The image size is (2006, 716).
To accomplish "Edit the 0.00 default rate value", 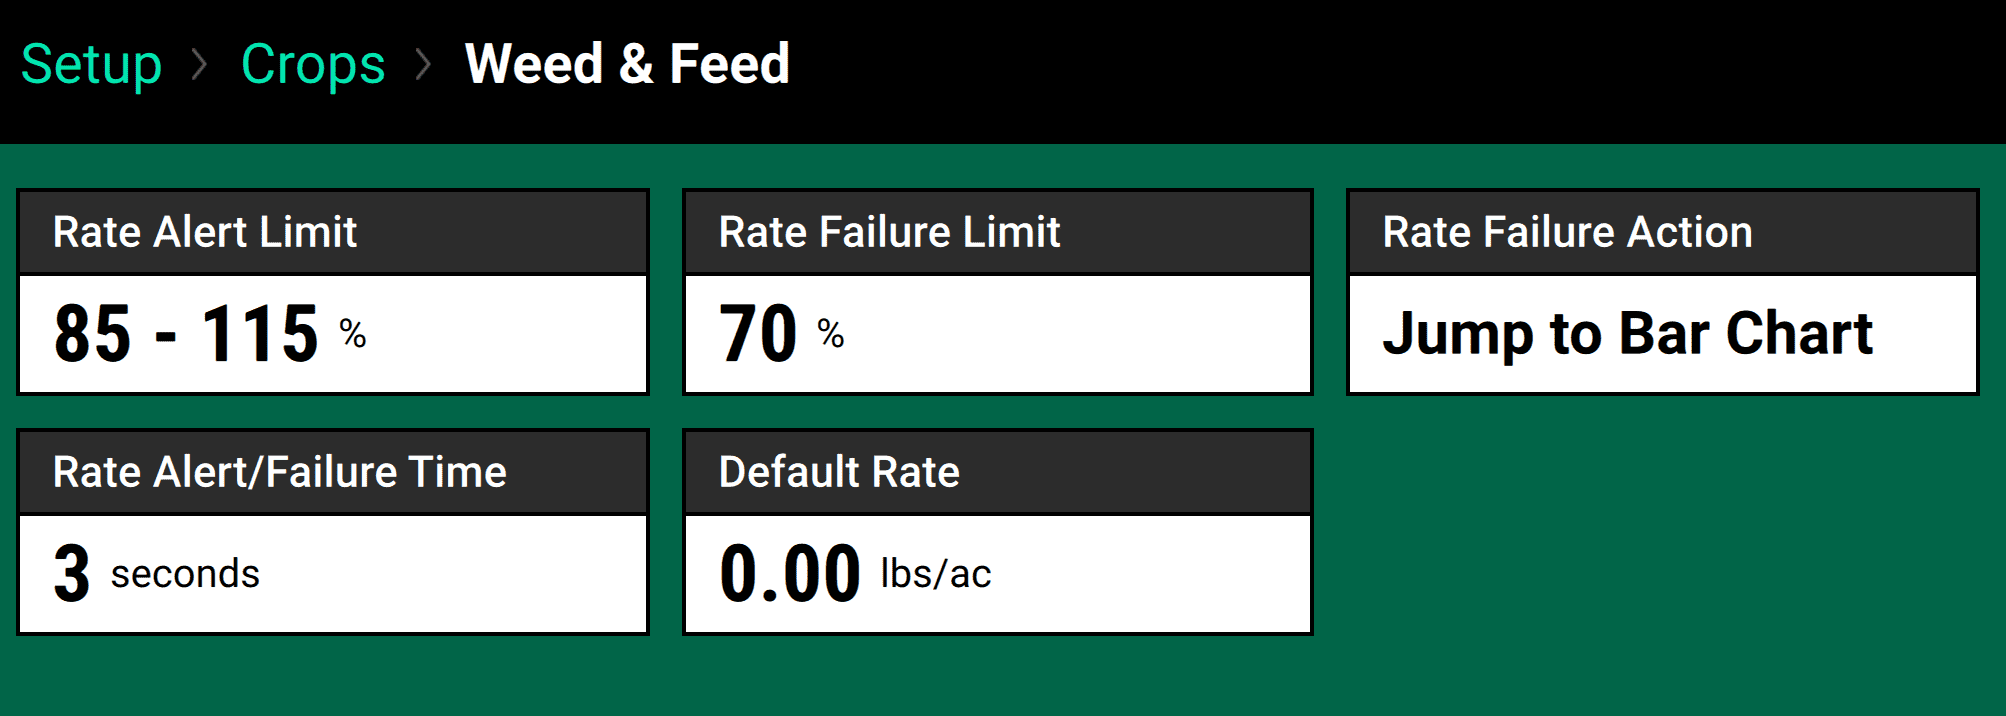I will pyautogui.click(x=790, y=574).
